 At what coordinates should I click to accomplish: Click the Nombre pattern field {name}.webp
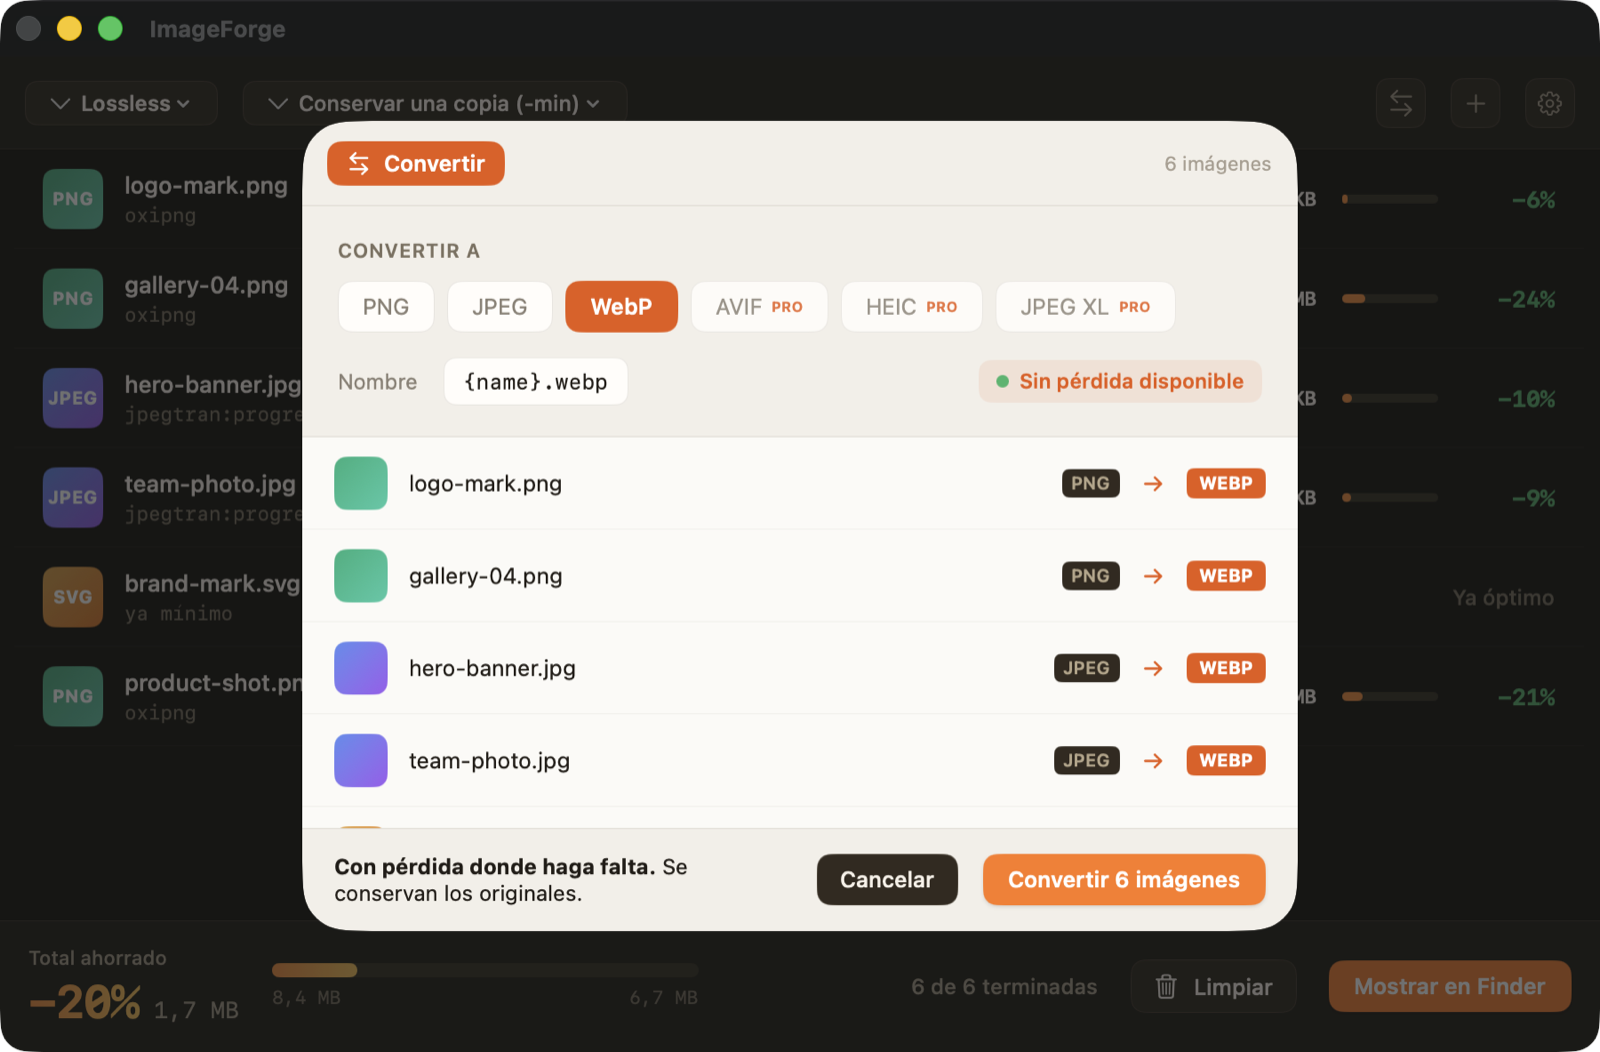536,382
